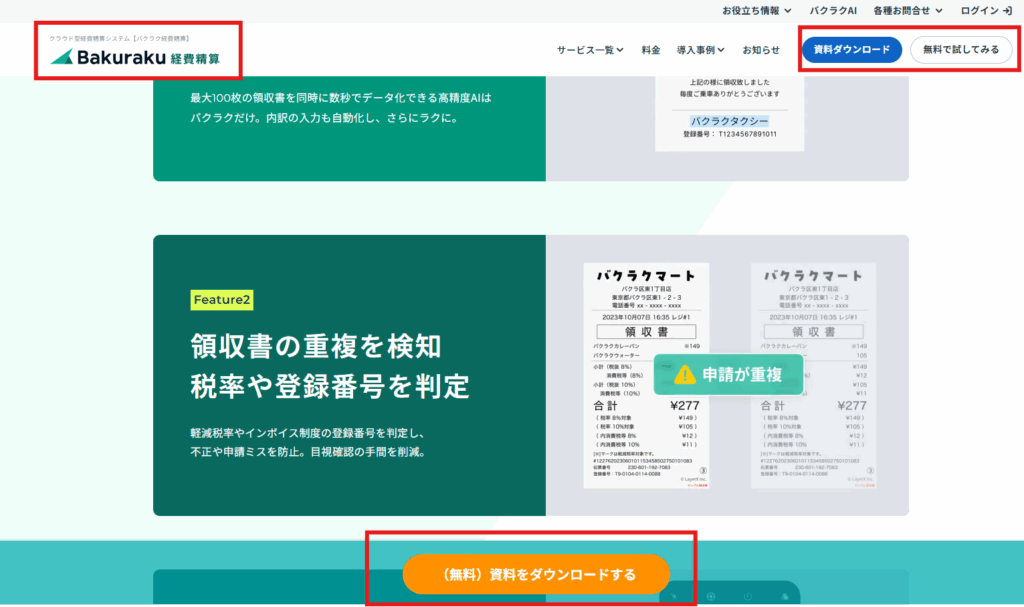This screenshot has height=607, width=1024.
Task: Click the 資料ダウンロード button
Action: 851,47
